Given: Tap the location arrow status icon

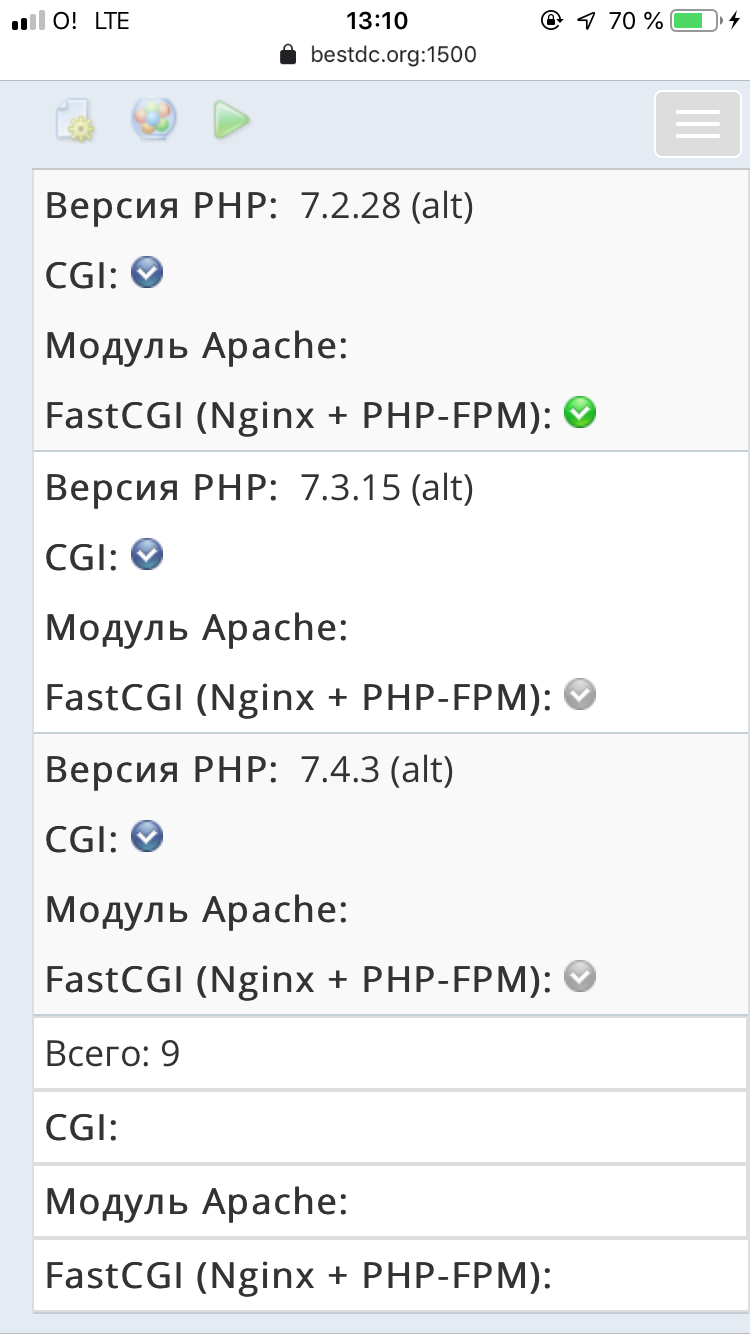Looking at the screenshot, I should [x=586, y=20].
